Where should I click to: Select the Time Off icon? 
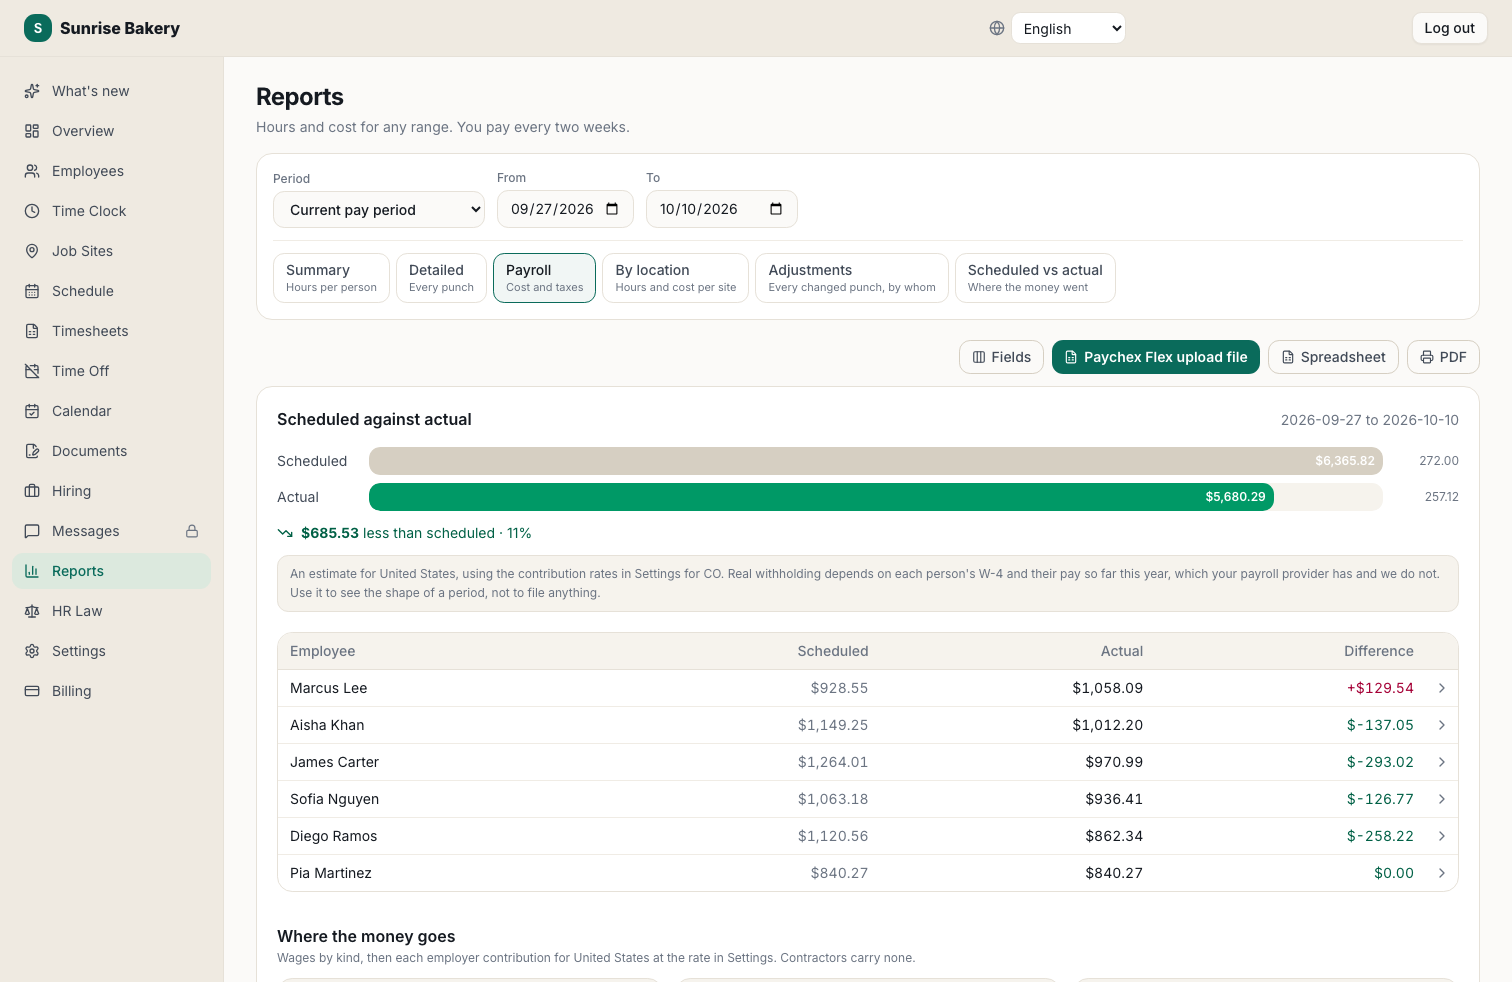(32, 371)
